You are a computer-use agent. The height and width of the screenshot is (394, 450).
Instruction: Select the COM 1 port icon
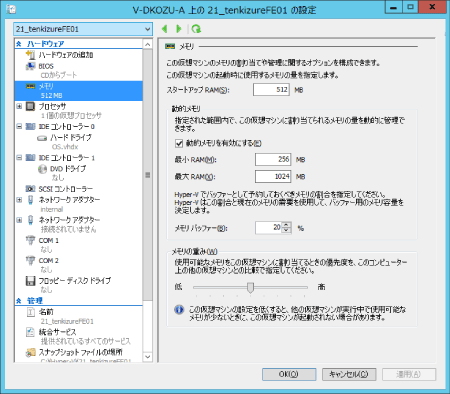(30, 240)
